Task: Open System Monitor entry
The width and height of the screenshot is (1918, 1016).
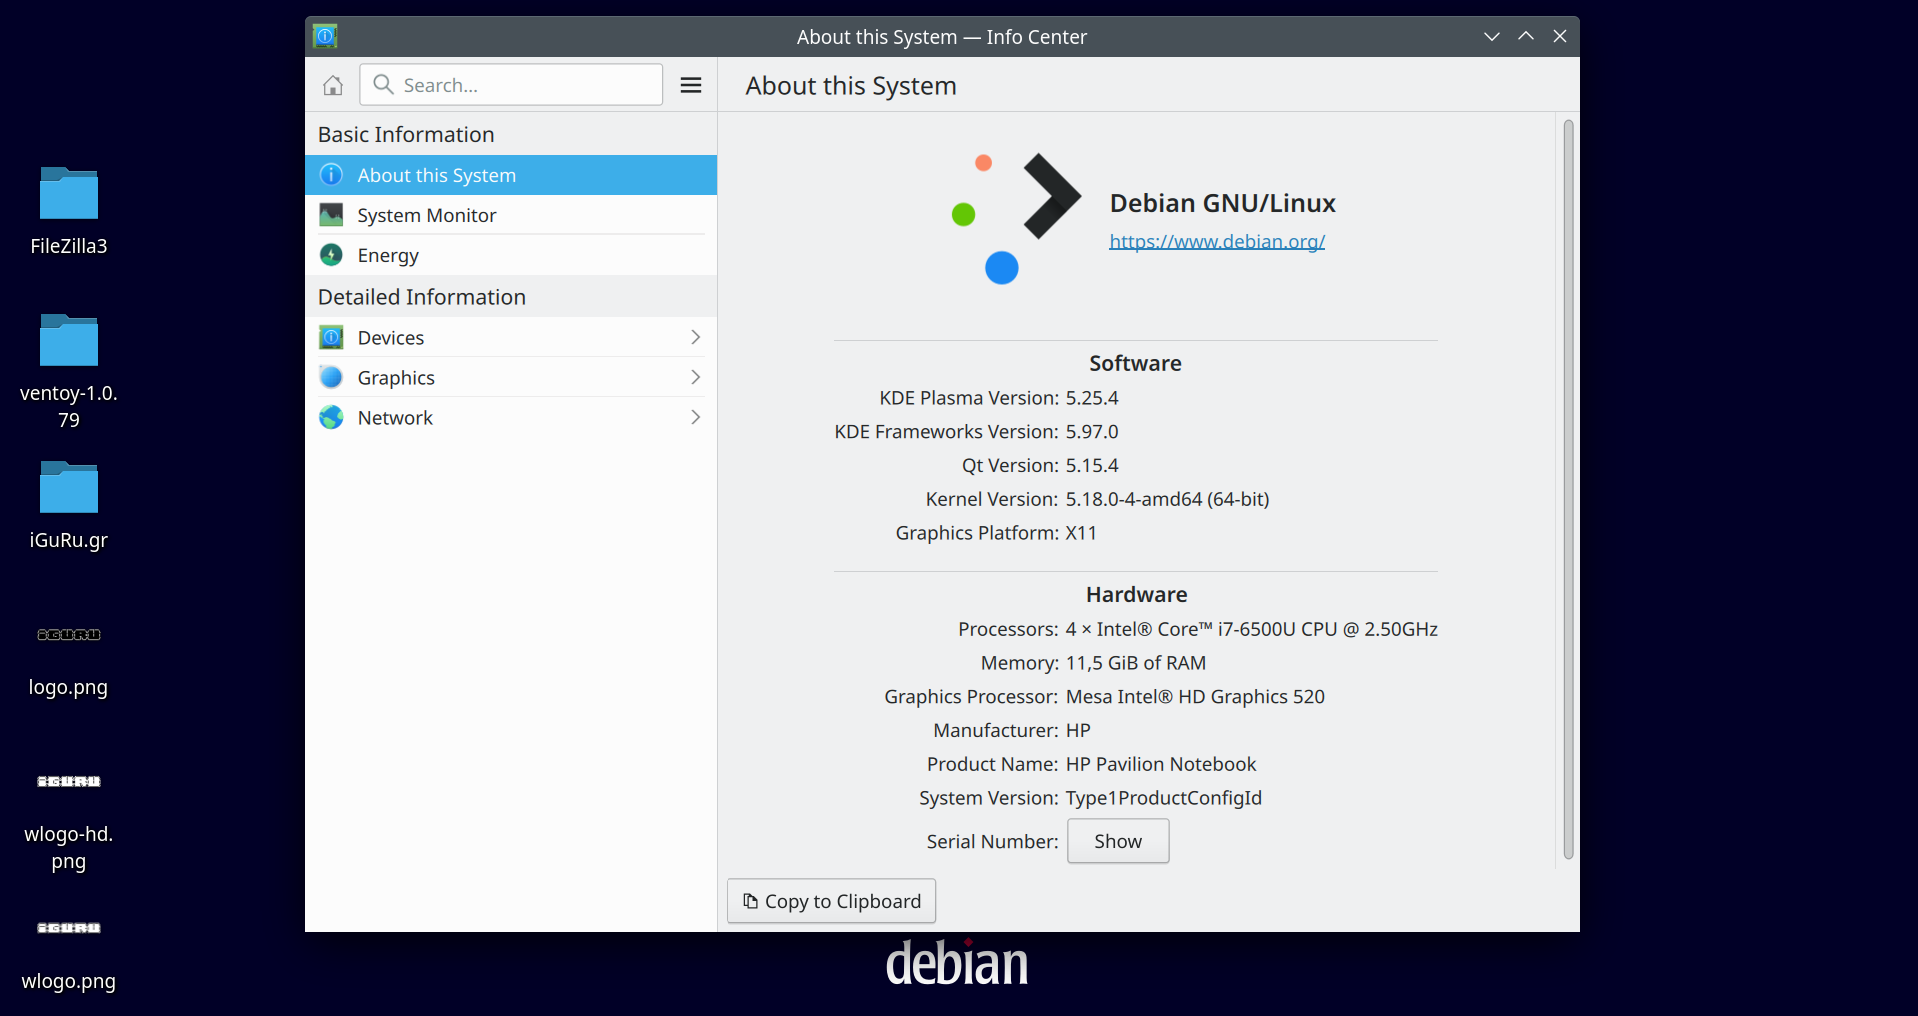Action: [x=511, y=215]
